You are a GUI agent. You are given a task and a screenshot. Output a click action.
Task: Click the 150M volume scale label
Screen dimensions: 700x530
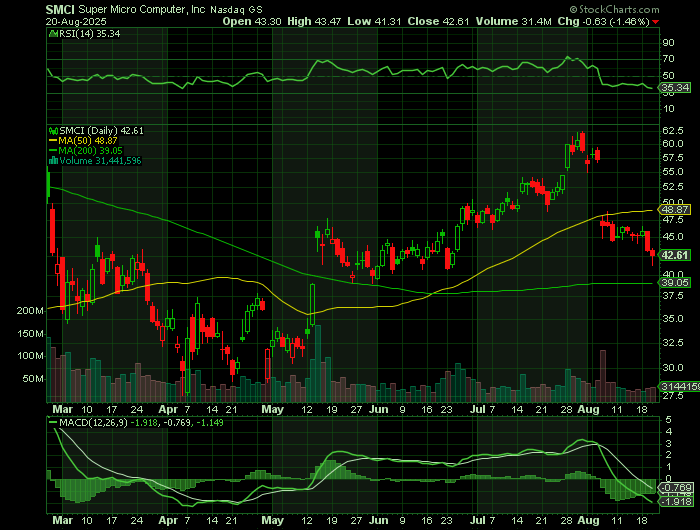tap(30, 334)
